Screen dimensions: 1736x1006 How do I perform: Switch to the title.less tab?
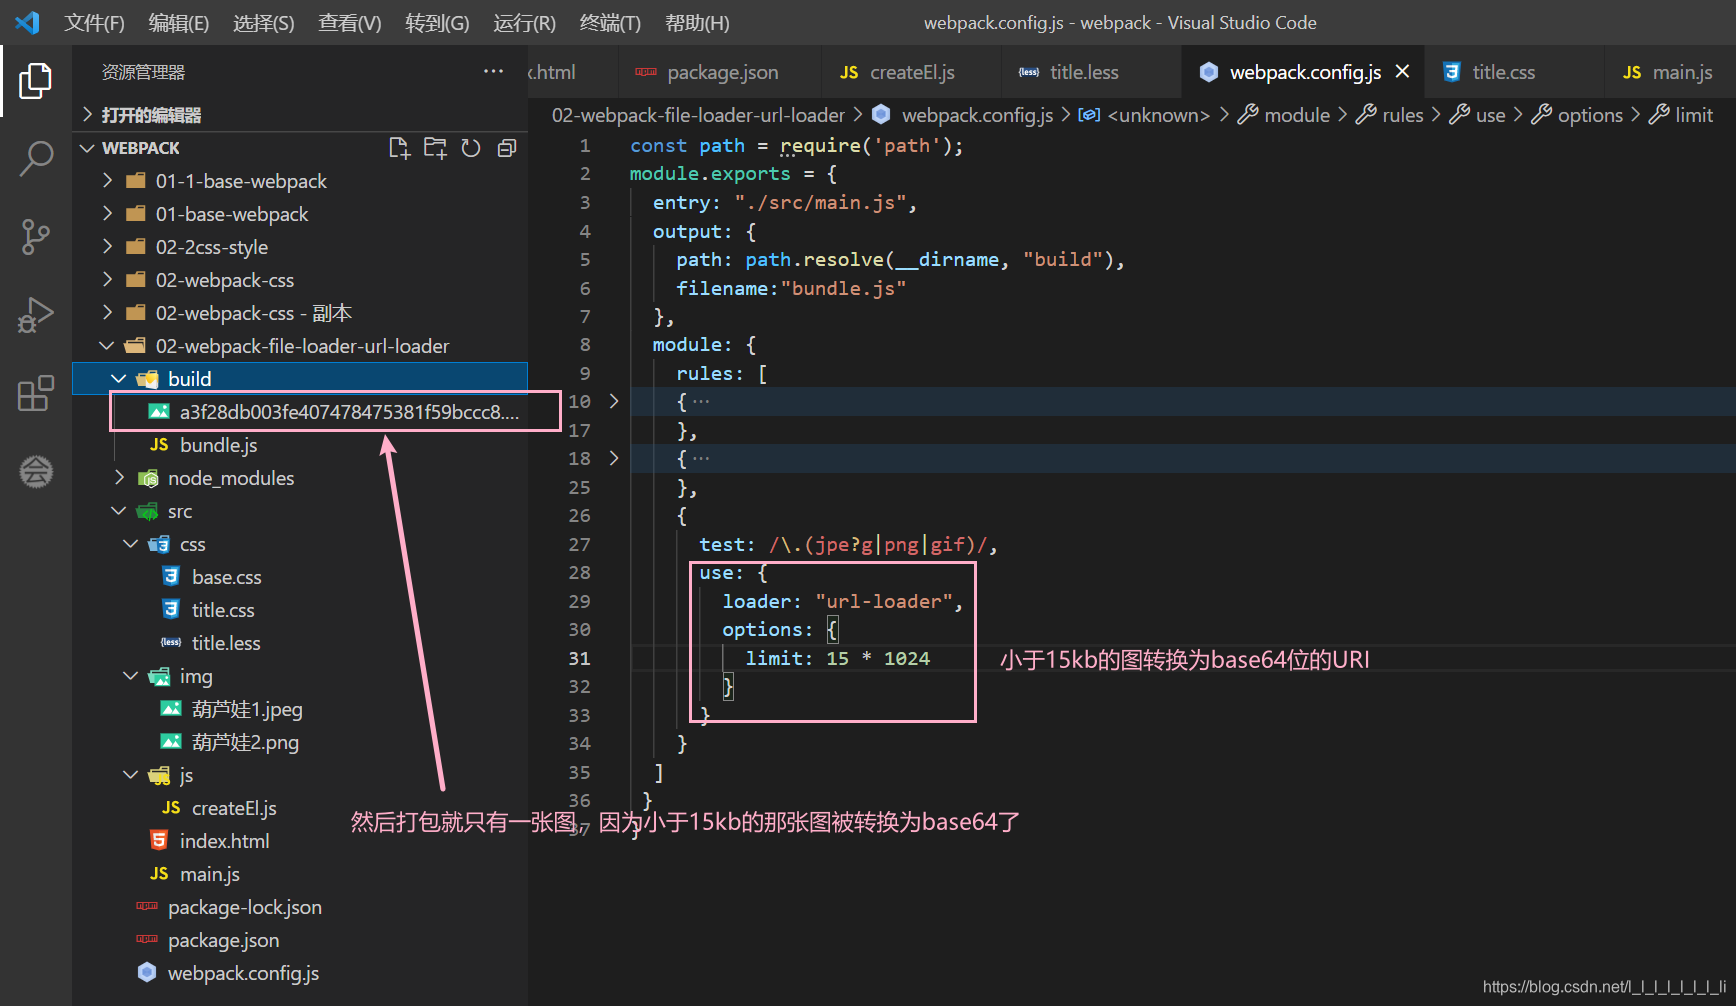click(1084, 71)
